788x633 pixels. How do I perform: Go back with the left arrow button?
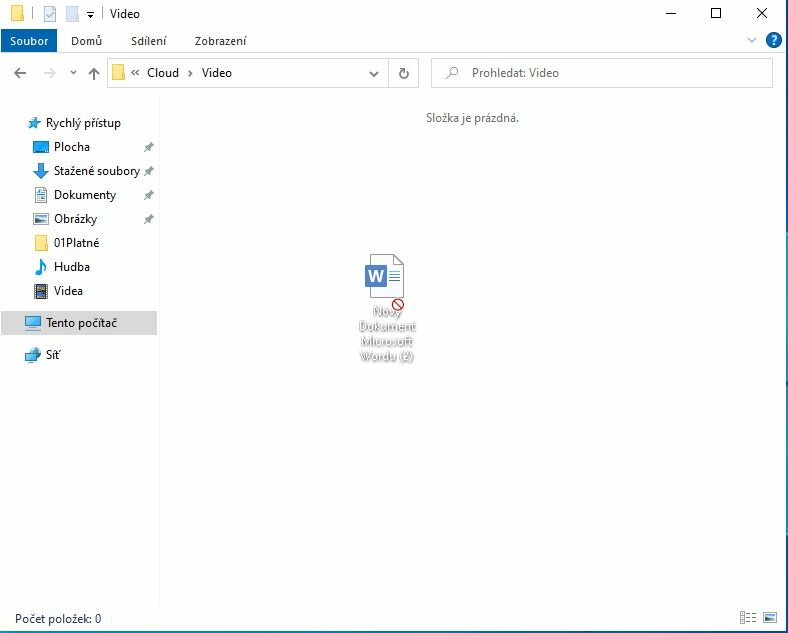20,73
